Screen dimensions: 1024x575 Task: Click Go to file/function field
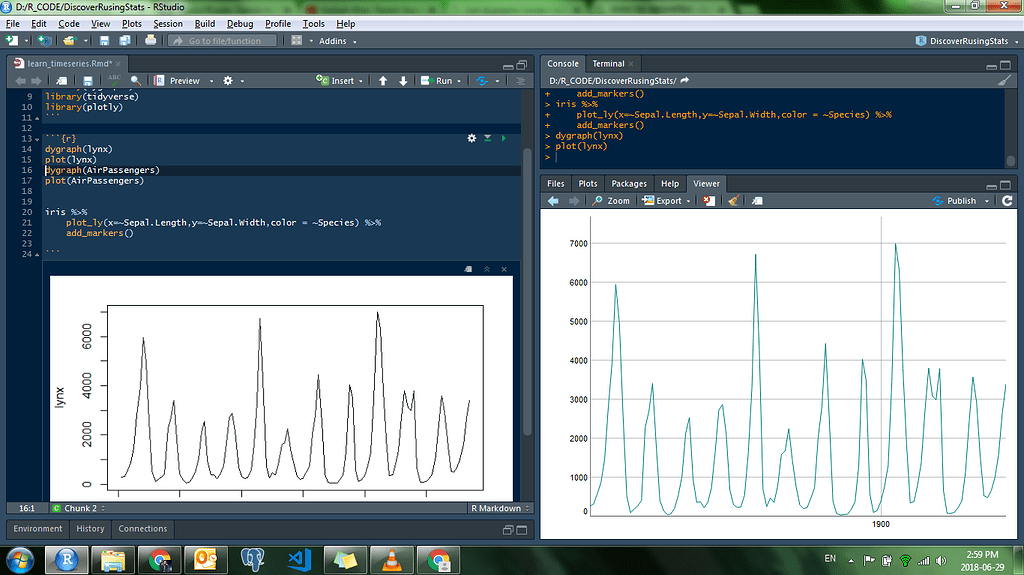coord(223,41)
